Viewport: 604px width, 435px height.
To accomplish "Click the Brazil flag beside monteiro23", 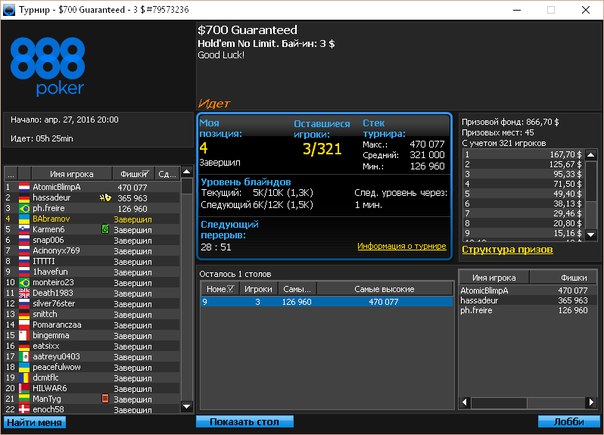I will point(24,282).
